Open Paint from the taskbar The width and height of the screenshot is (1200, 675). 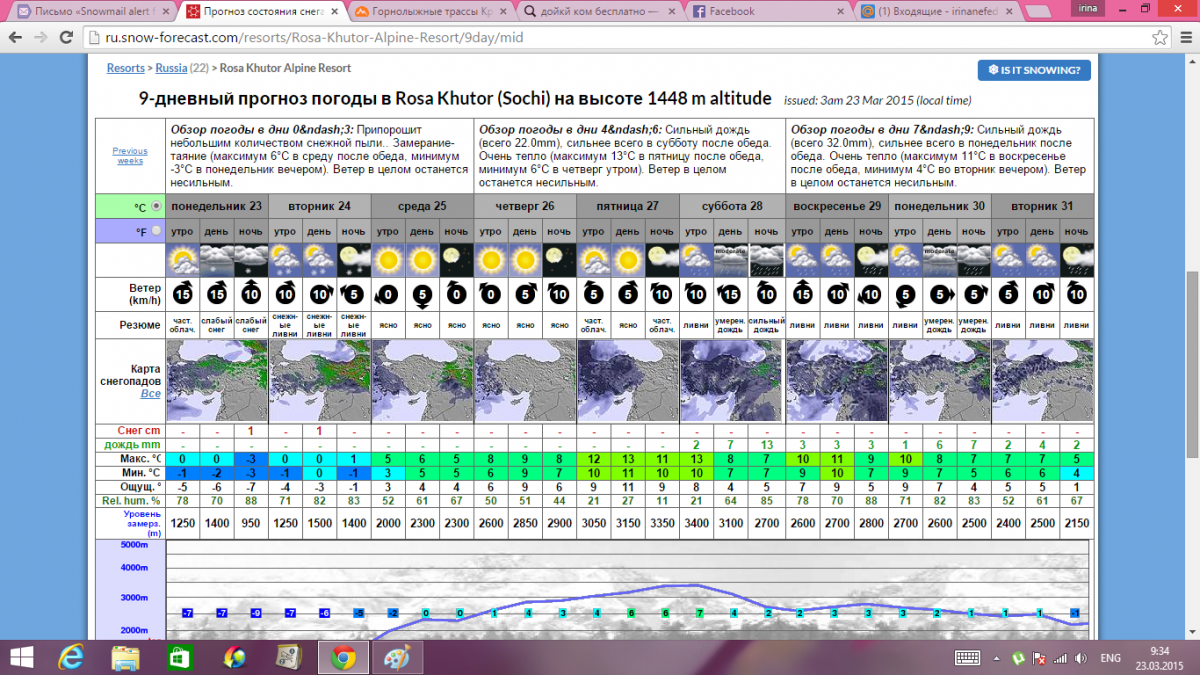click(397, 657)
